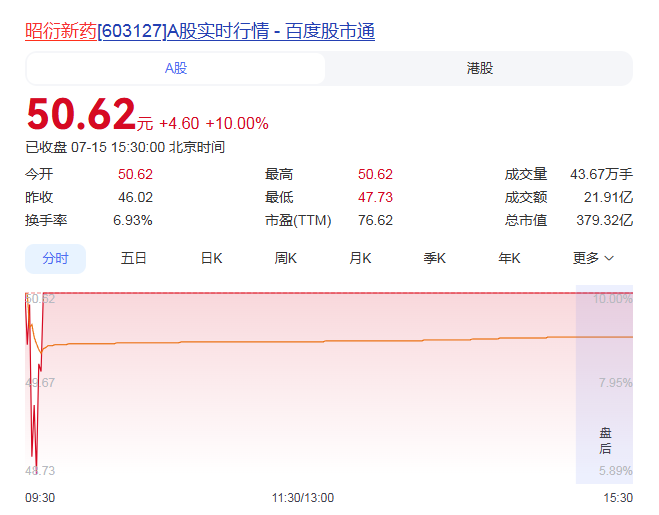Click the 成交量 label
659x515 pixels.
pos(526,174)
